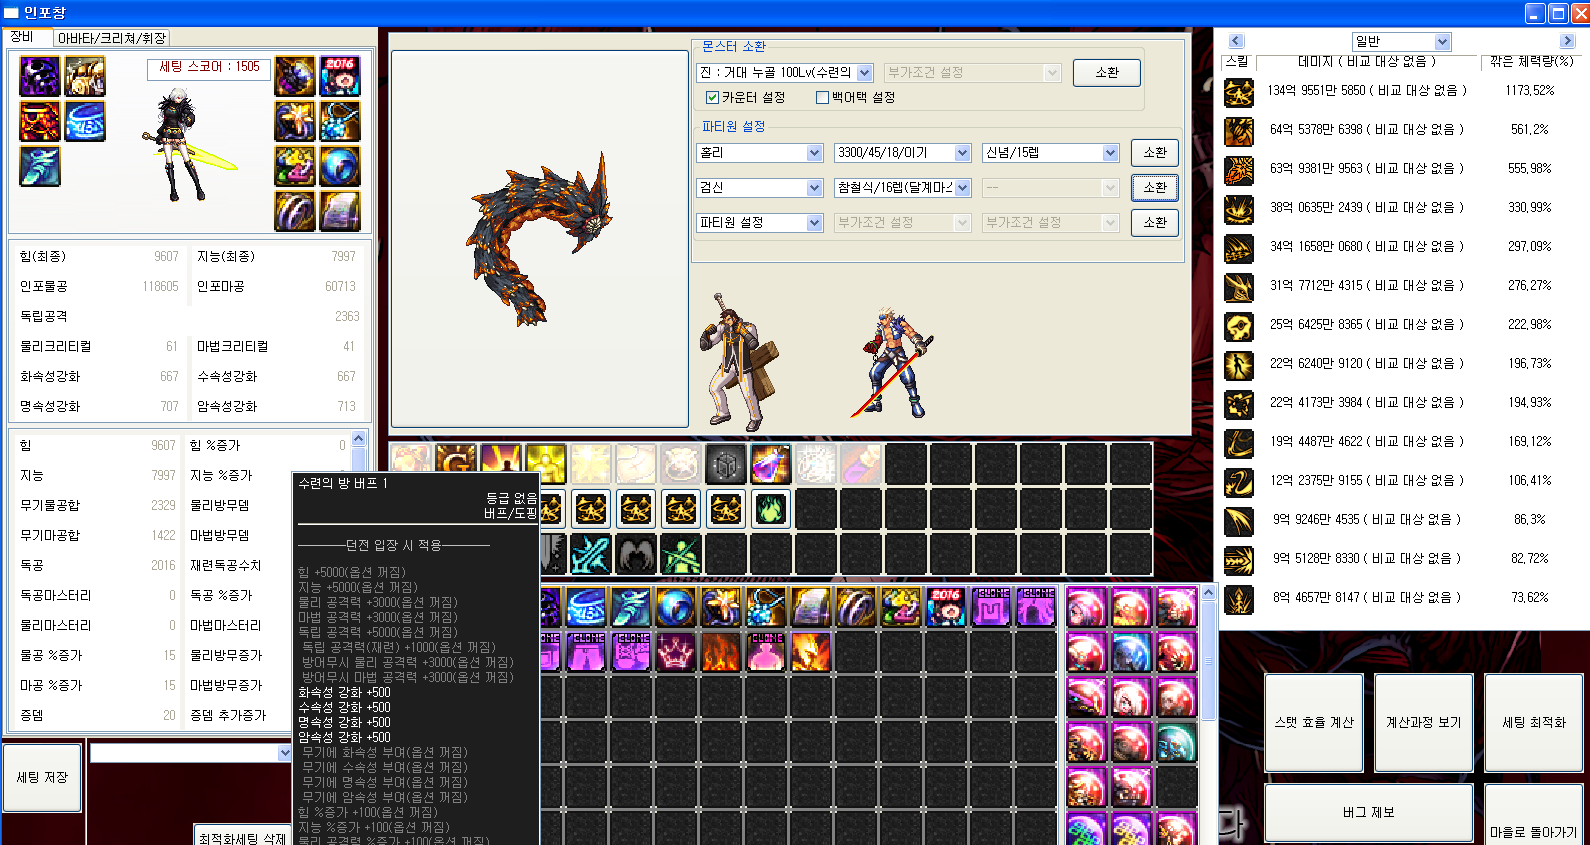This screenshot has width=1590, height=845.
Task: Click the grey cube buff icon
Action: (726, 464)
